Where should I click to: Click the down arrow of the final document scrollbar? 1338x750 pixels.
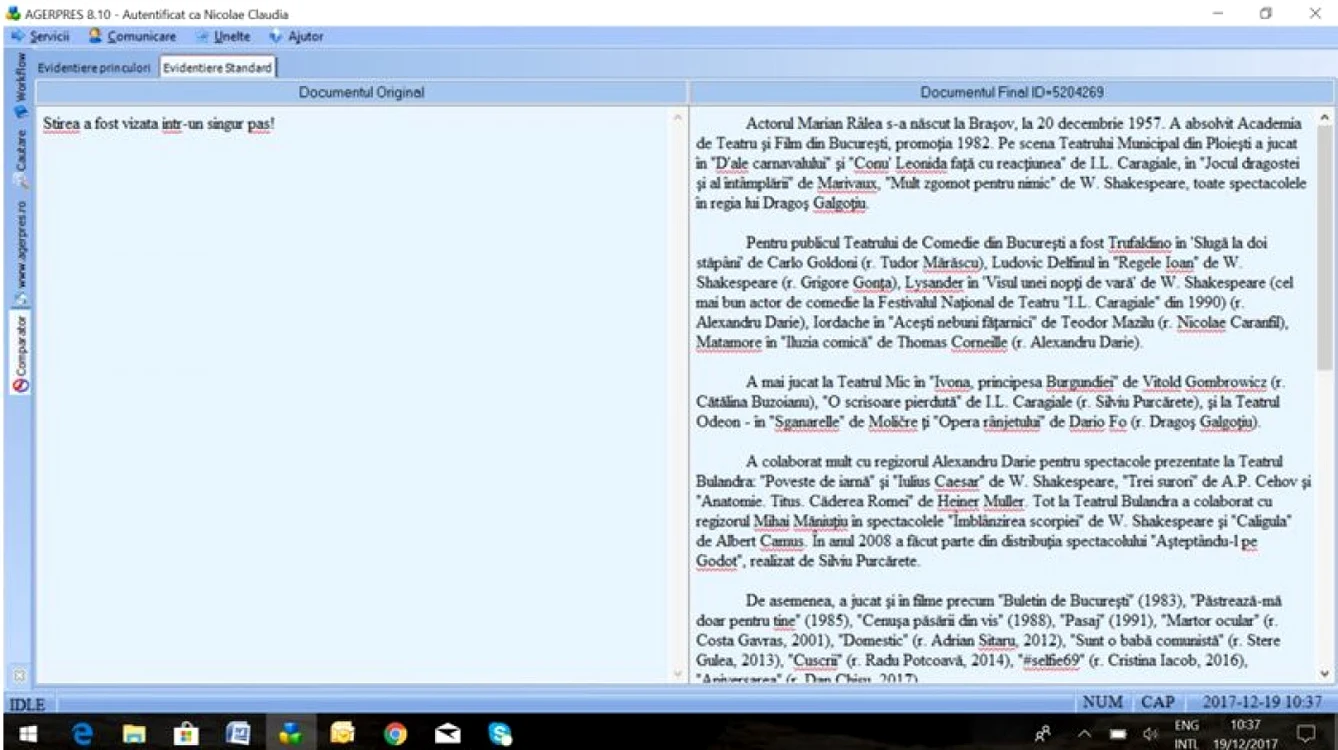pyautogui.click(x=1325, y=674)
